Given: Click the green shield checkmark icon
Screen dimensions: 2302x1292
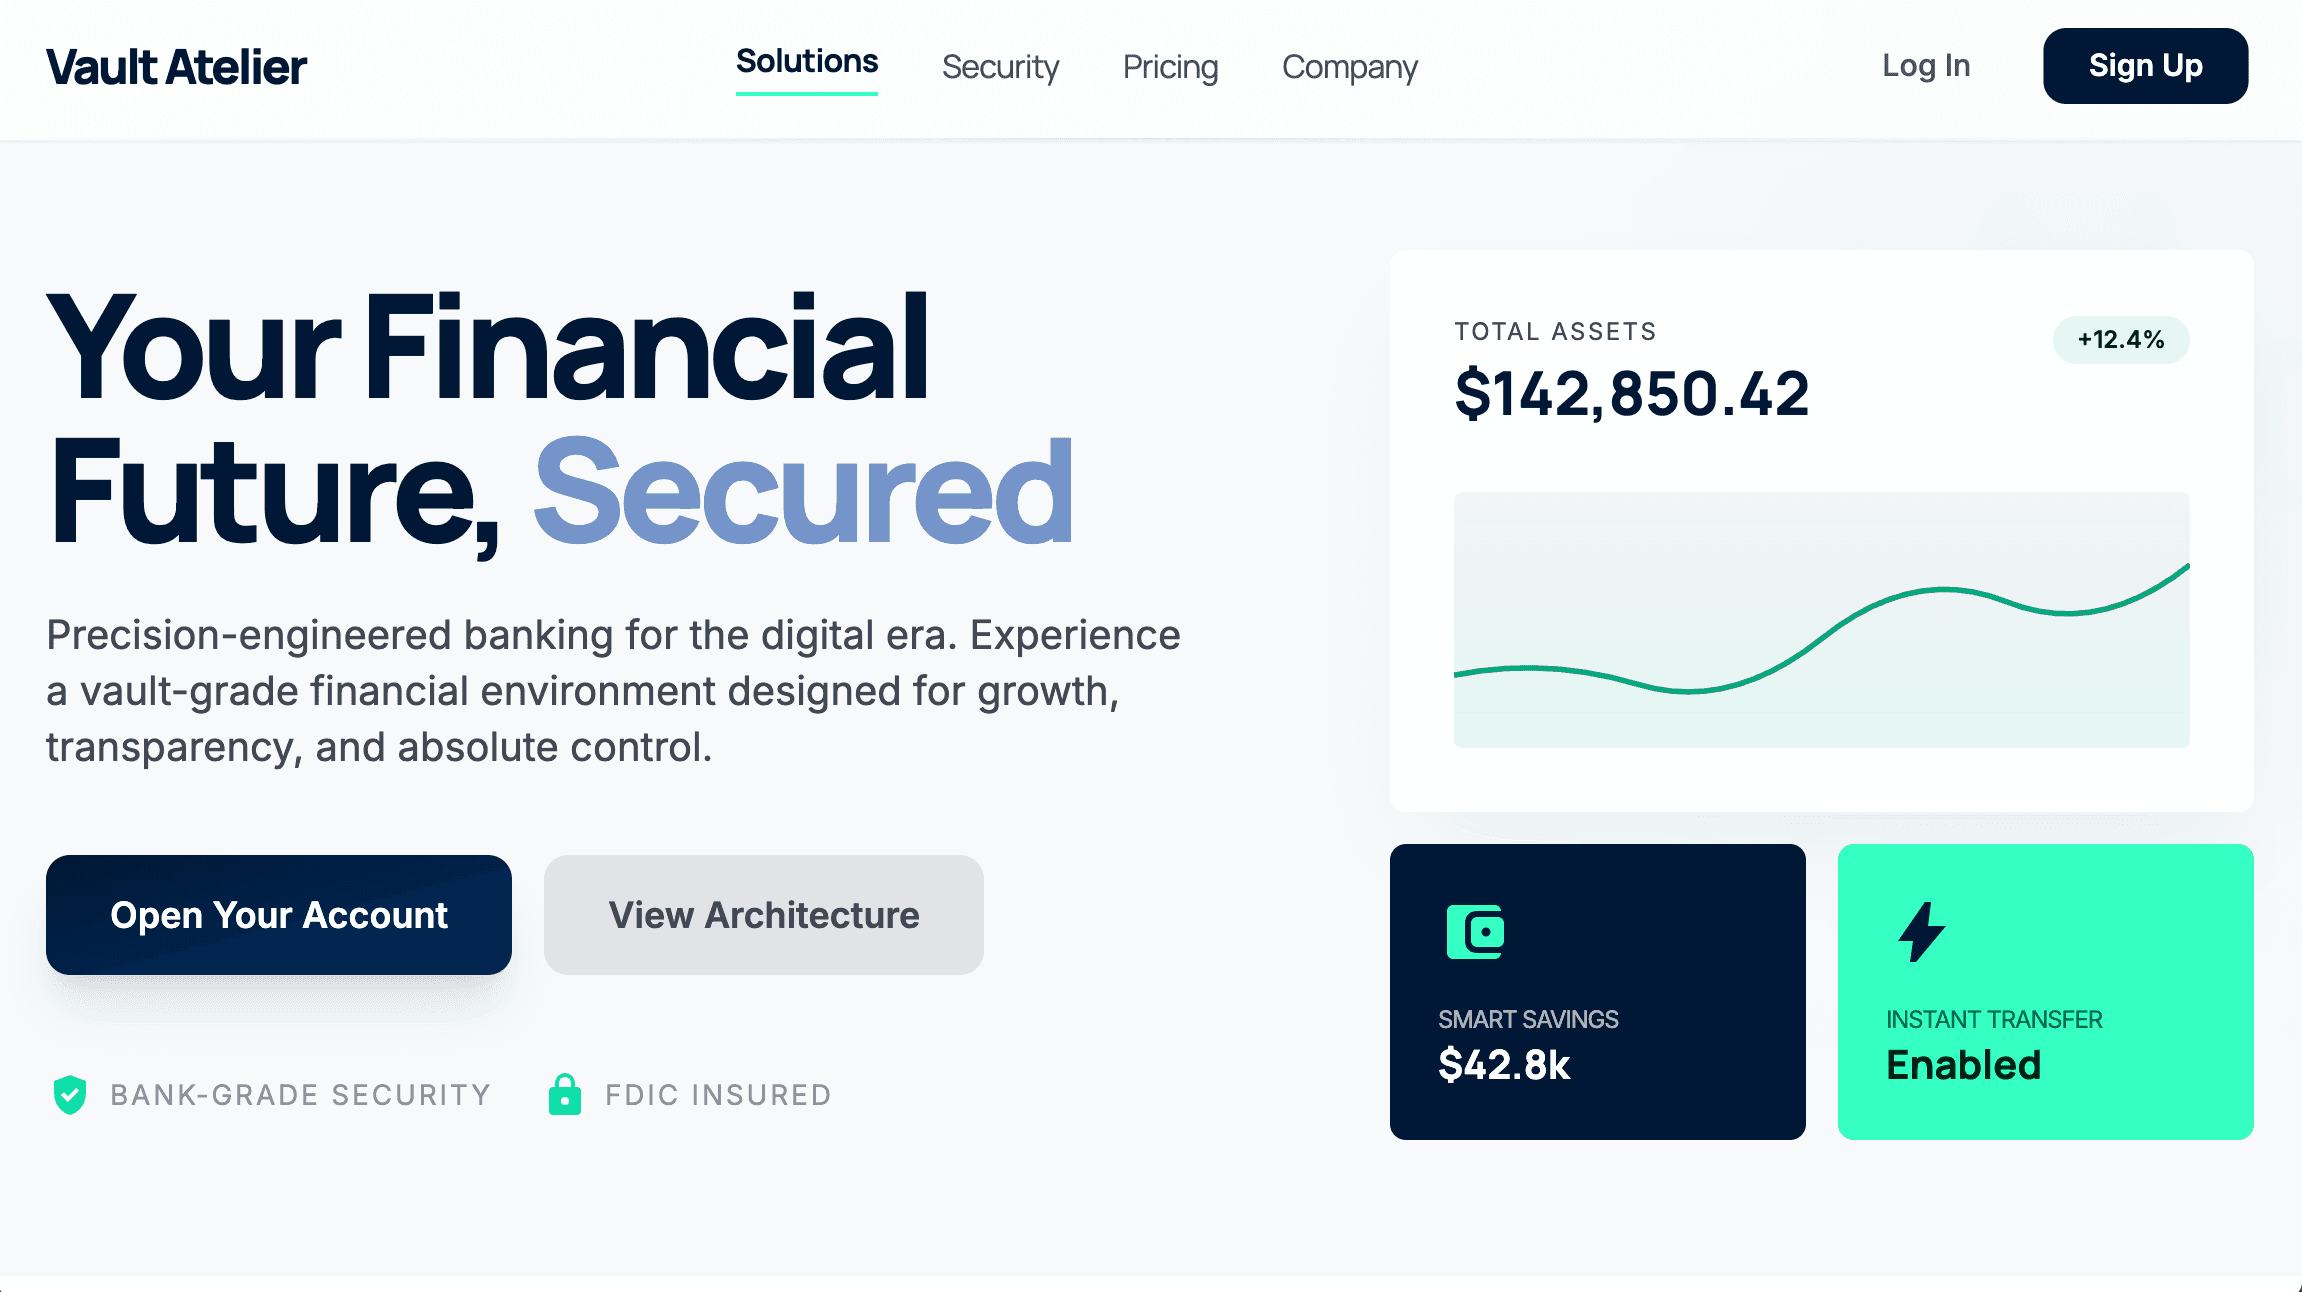Looking at the screenshot, I should pos(70,1095).
